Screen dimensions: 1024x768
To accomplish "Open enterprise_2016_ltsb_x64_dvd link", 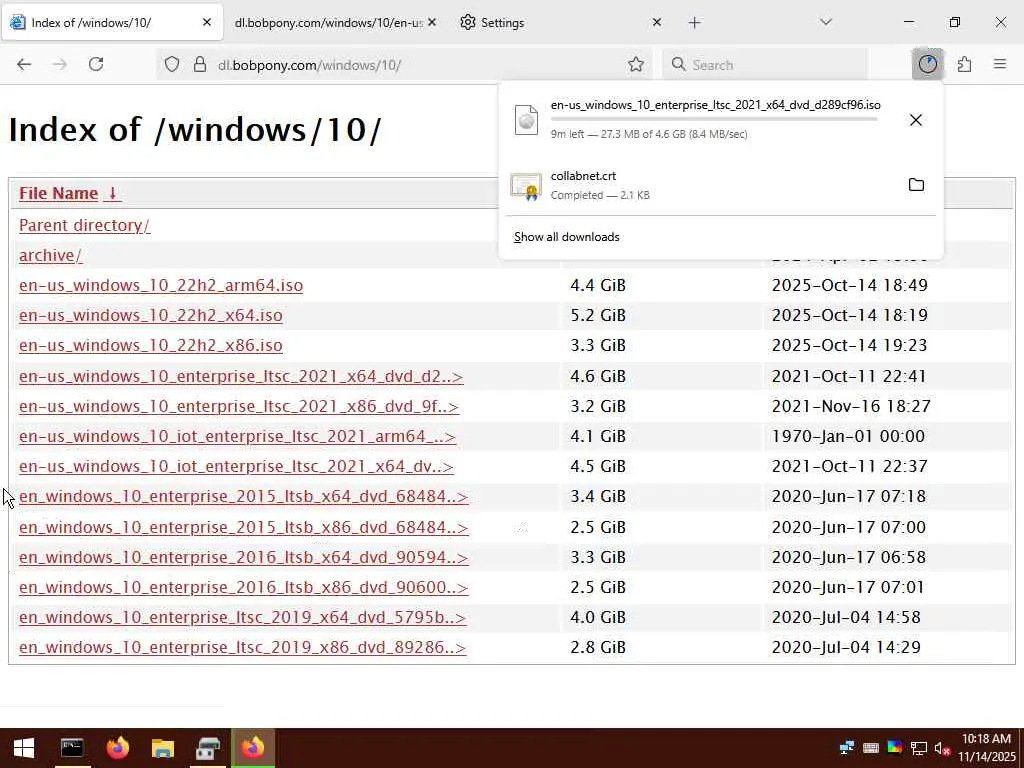I will click(244, 558).
